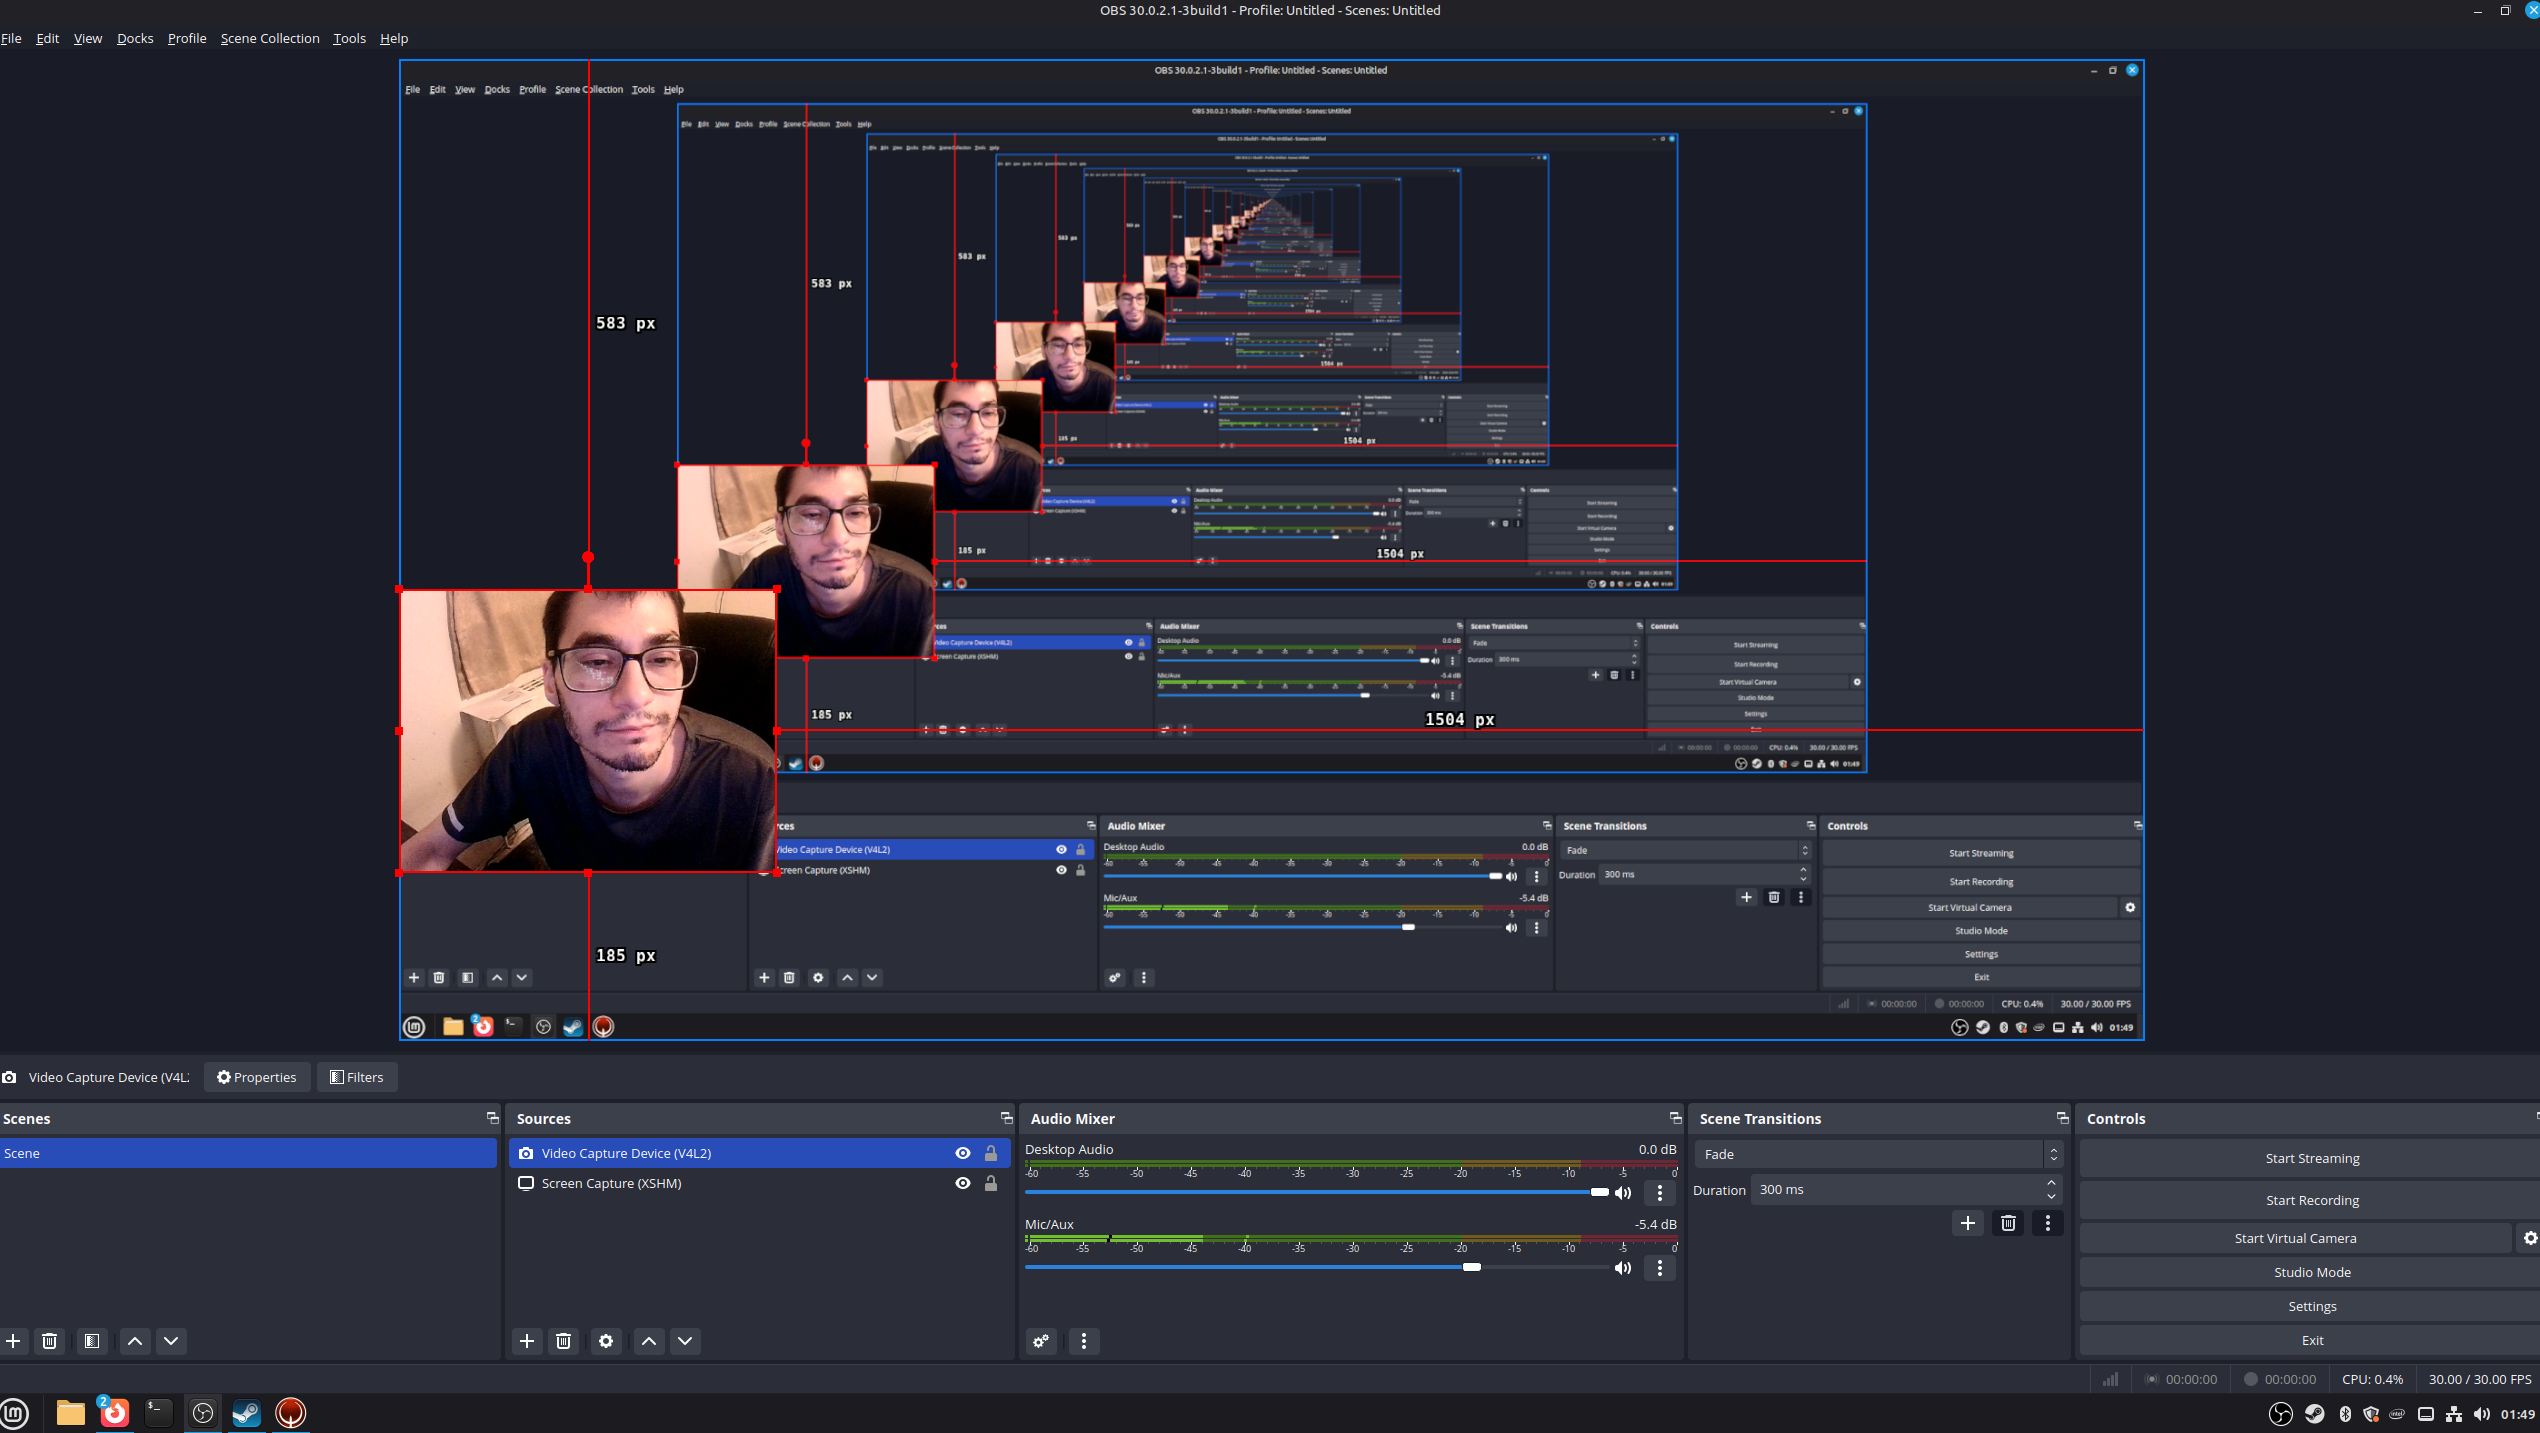
Task: Toggle Start Virtual Camera
Action: coord(2296,1238)
